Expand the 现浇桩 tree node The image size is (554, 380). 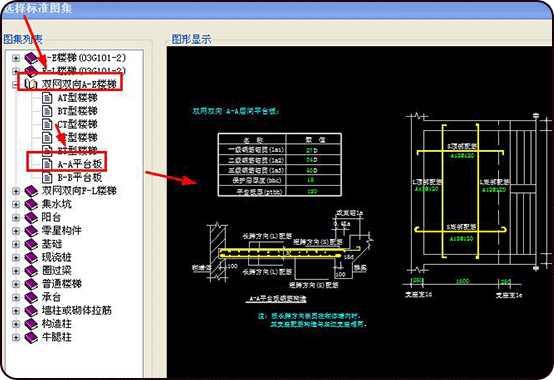[16, 258]
